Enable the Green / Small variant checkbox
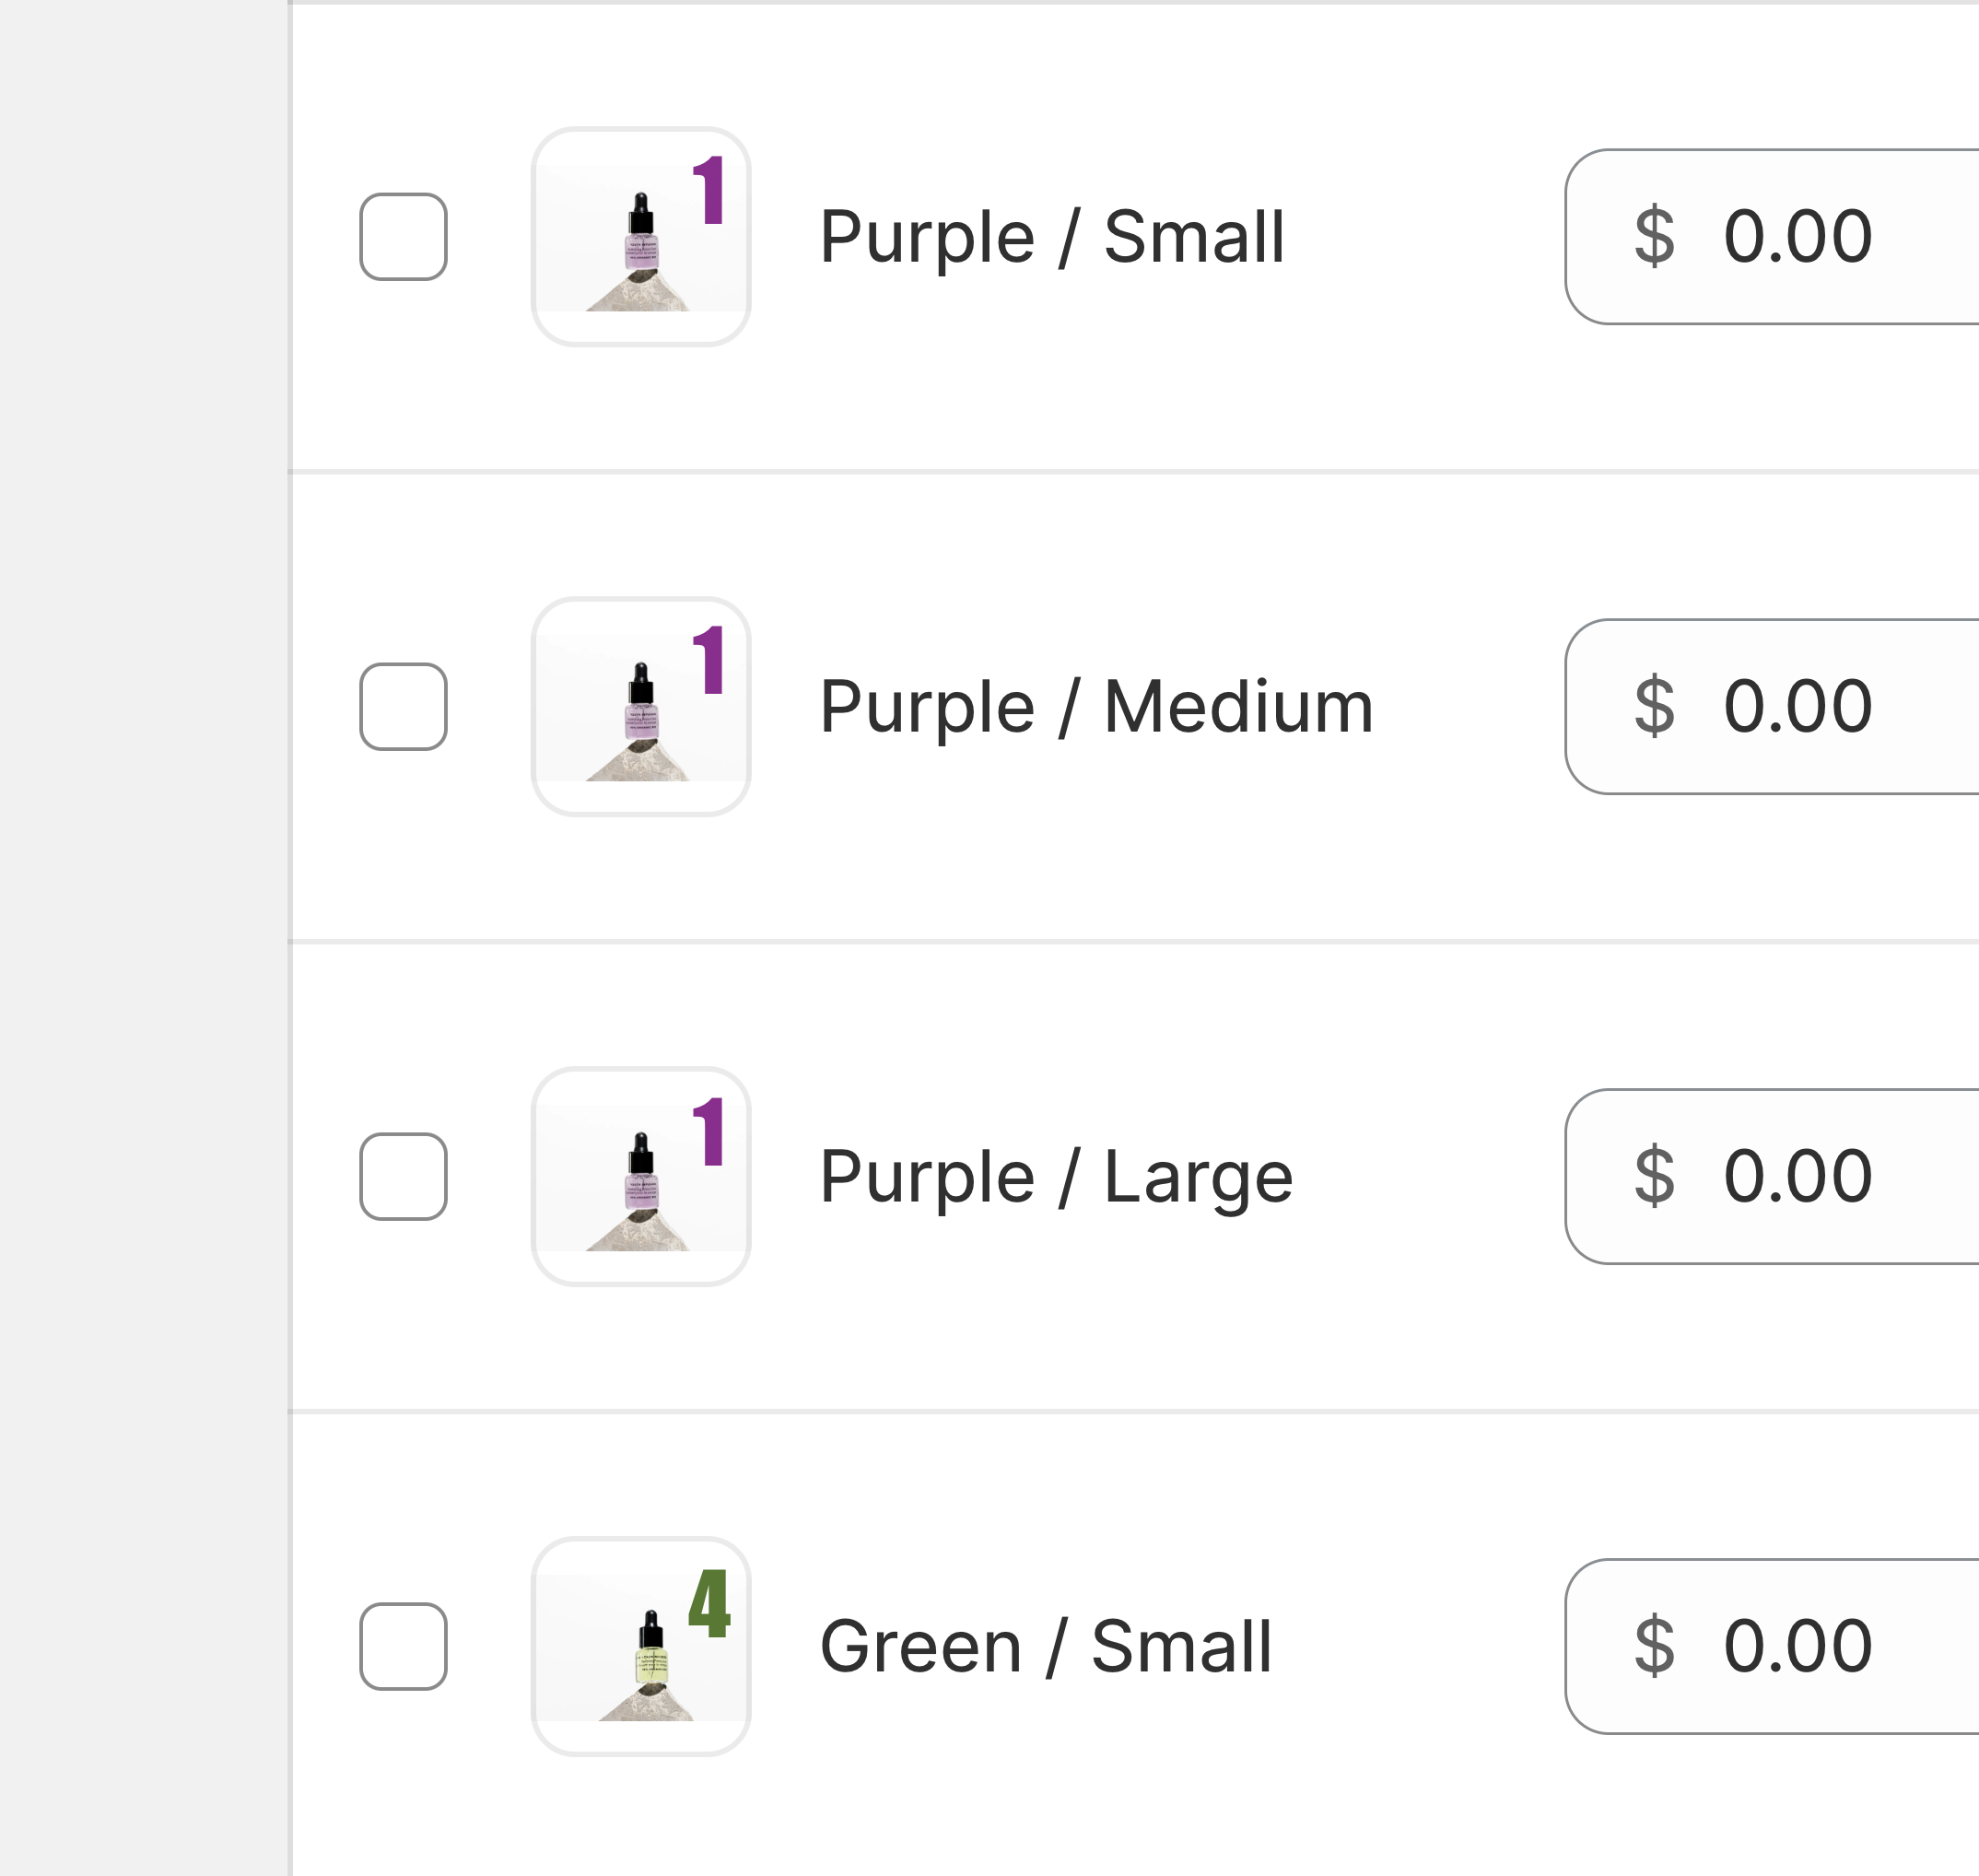 pos(403,1647)
